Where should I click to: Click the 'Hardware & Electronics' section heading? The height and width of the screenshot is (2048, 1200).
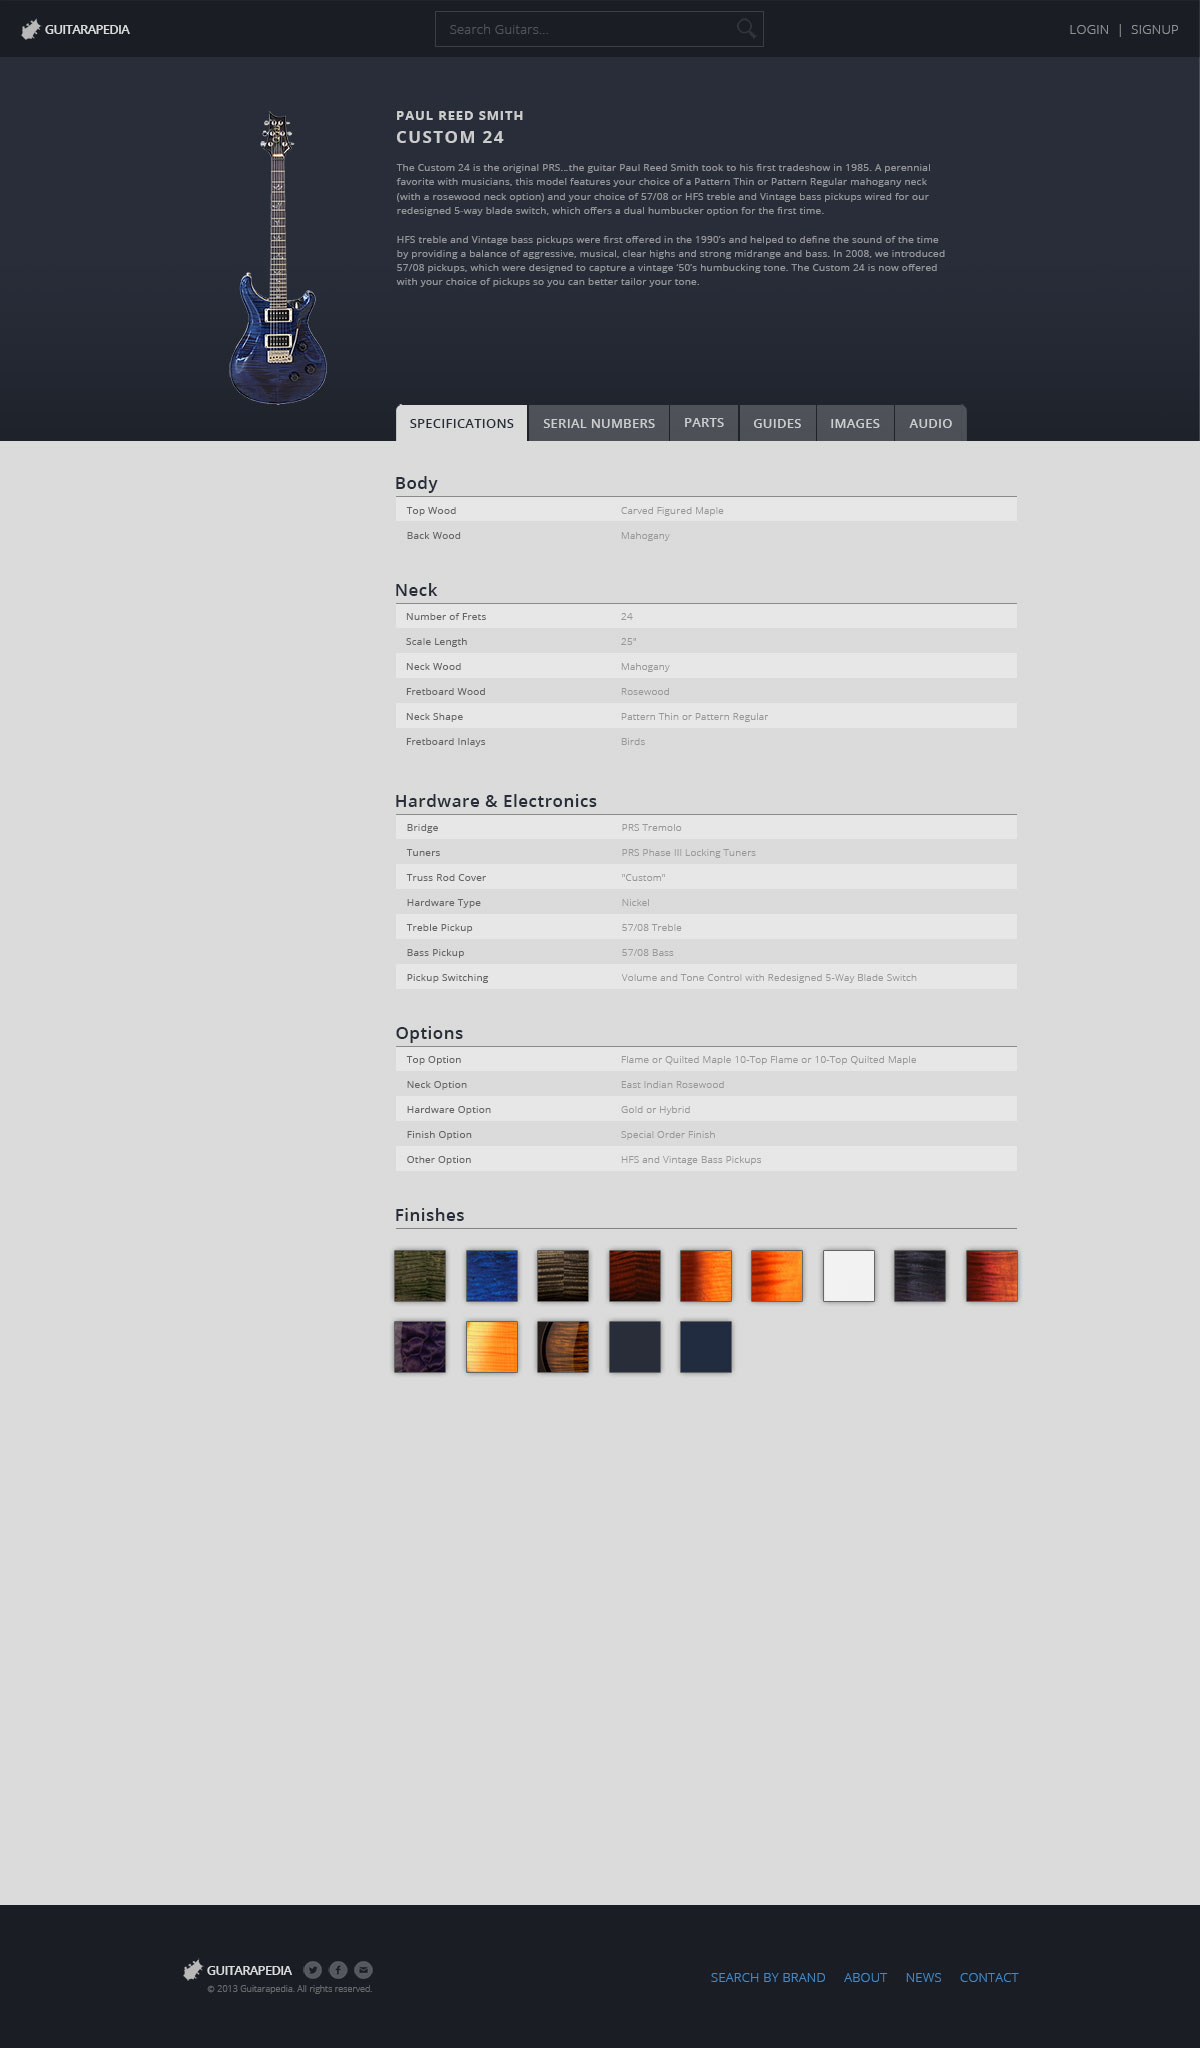[x=496, y=801]
